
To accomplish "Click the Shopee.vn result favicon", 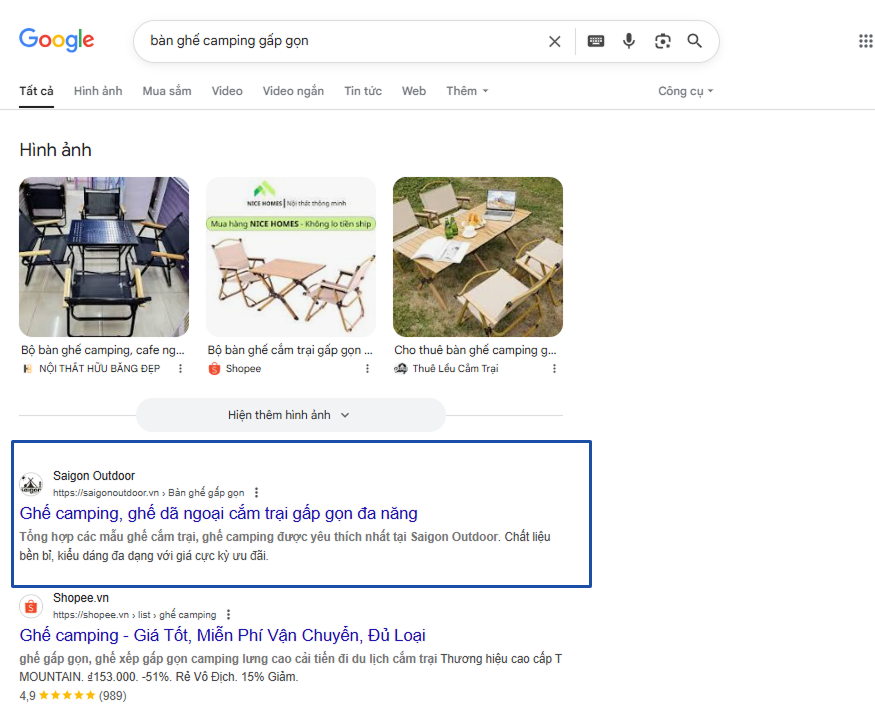I will click(x=31, y=607).
